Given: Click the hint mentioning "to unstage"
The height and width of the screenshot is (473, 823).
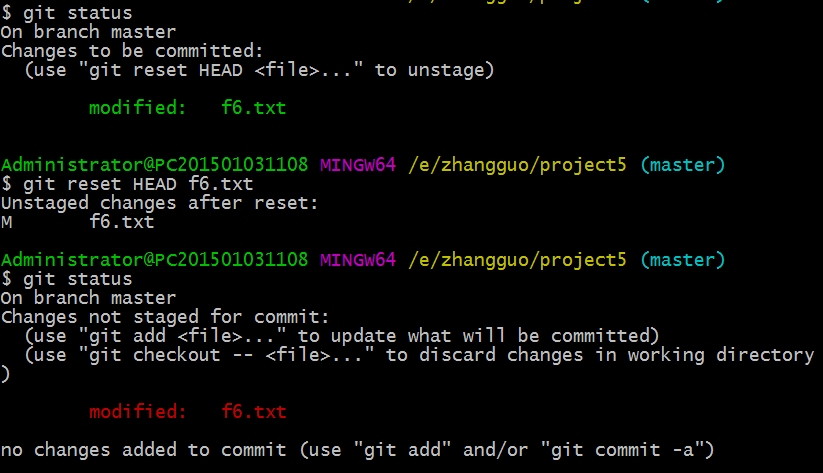Looking at the screenshot, I should coord(260,70).
